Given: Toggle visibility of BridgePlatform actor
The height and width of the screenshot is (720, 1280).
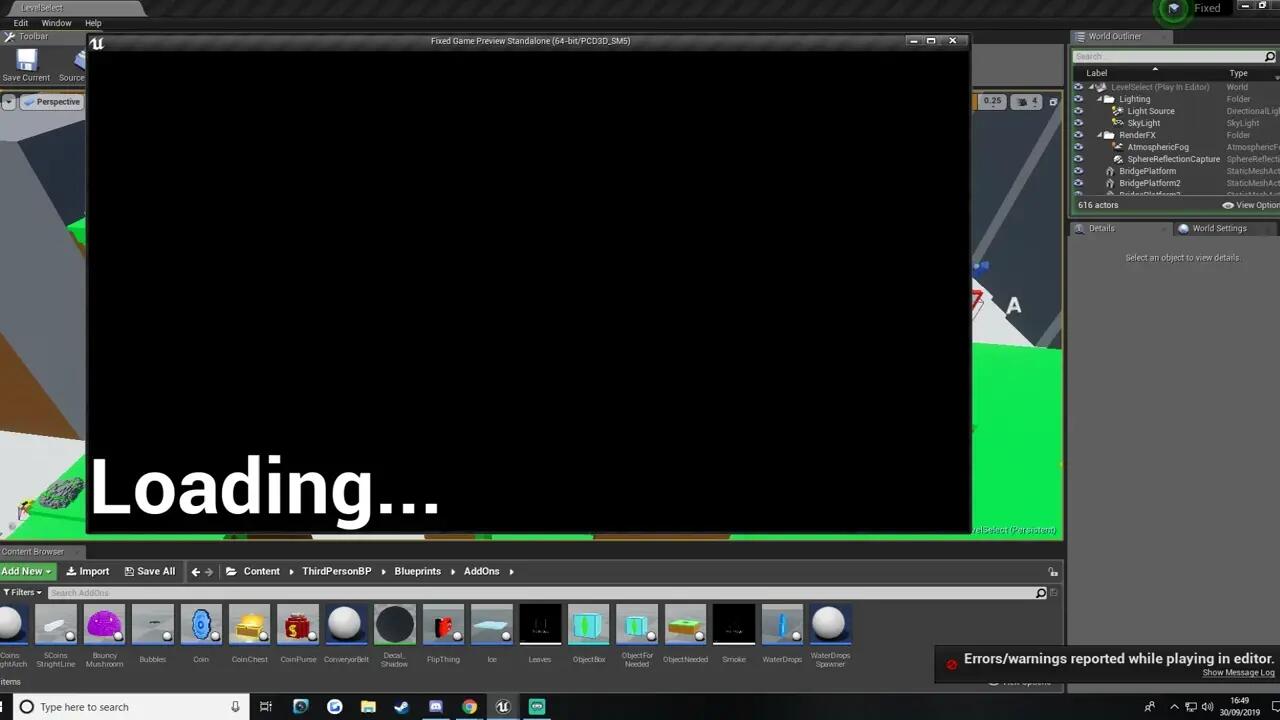Looking at the screenshot, I should tap(1078, 171).
